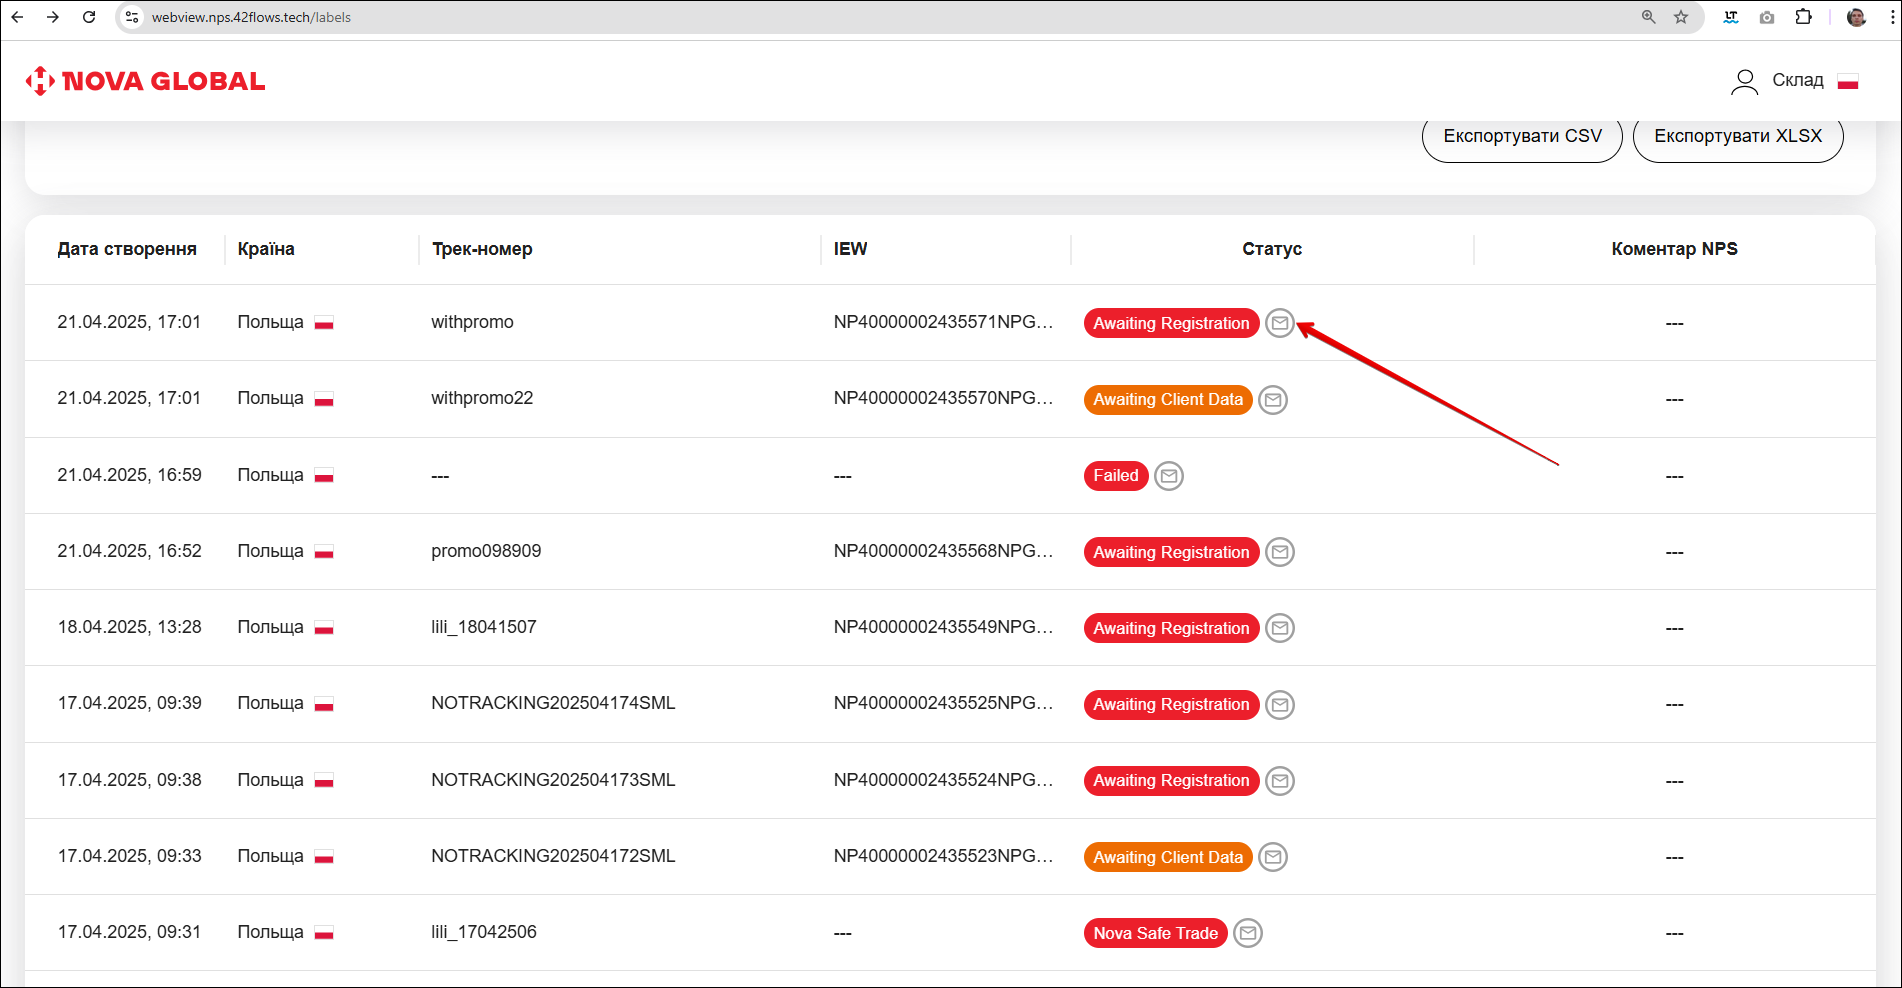1902x988 pixels.
Task: Bookmark page with star icon
Action: coord(1681,17)
